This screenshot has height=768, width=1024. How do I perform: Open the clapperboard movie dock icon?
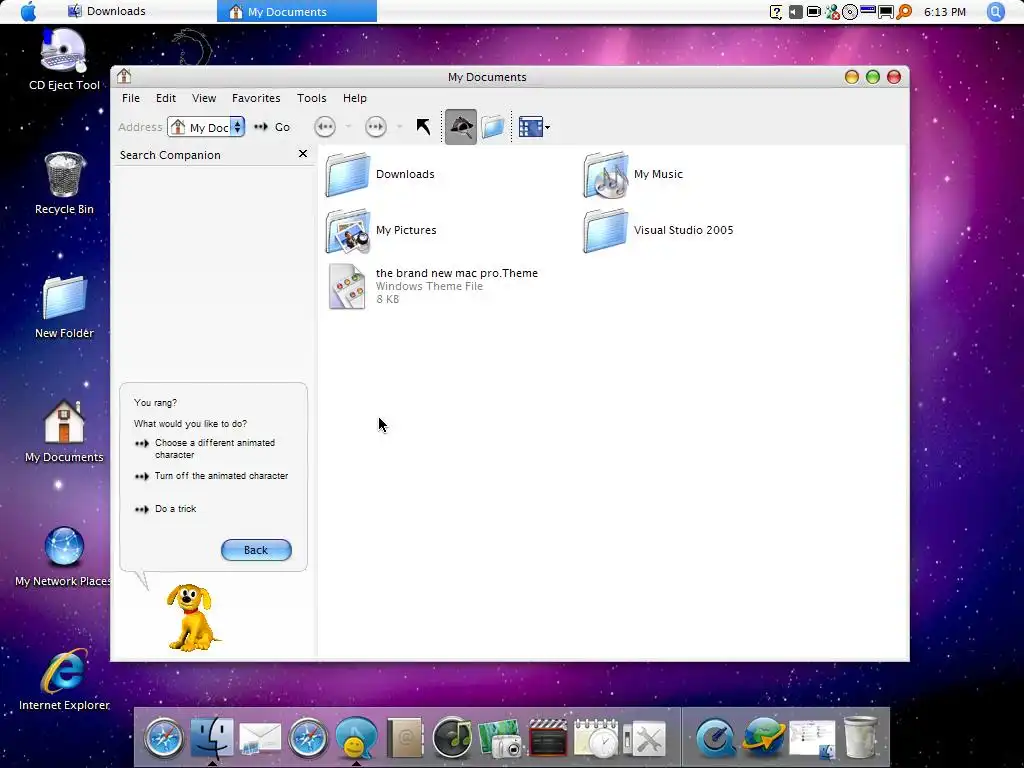548,738
